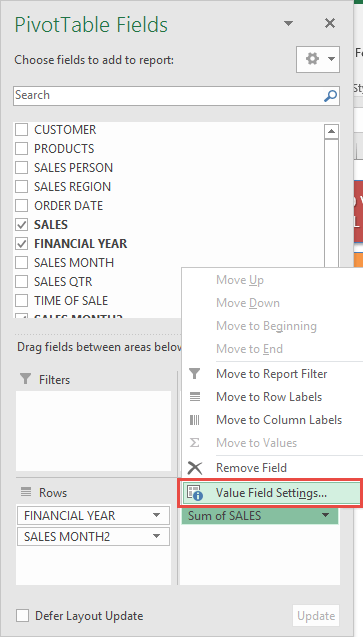The width and height of the screenshot is (363, 637).
Task: Open the SALES MONTH2 row field dropdown
Action: [156, 537]
